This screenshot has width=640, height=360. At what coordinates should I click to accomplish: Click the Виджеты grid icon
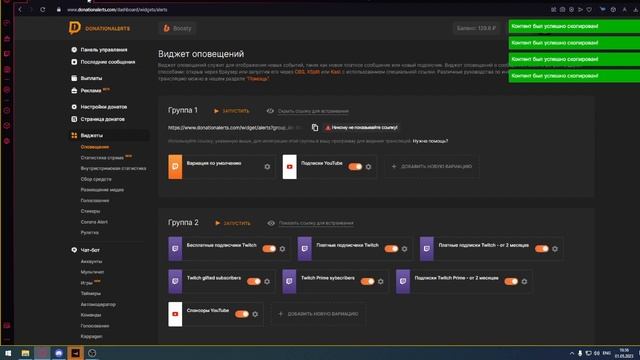point(74,136)
